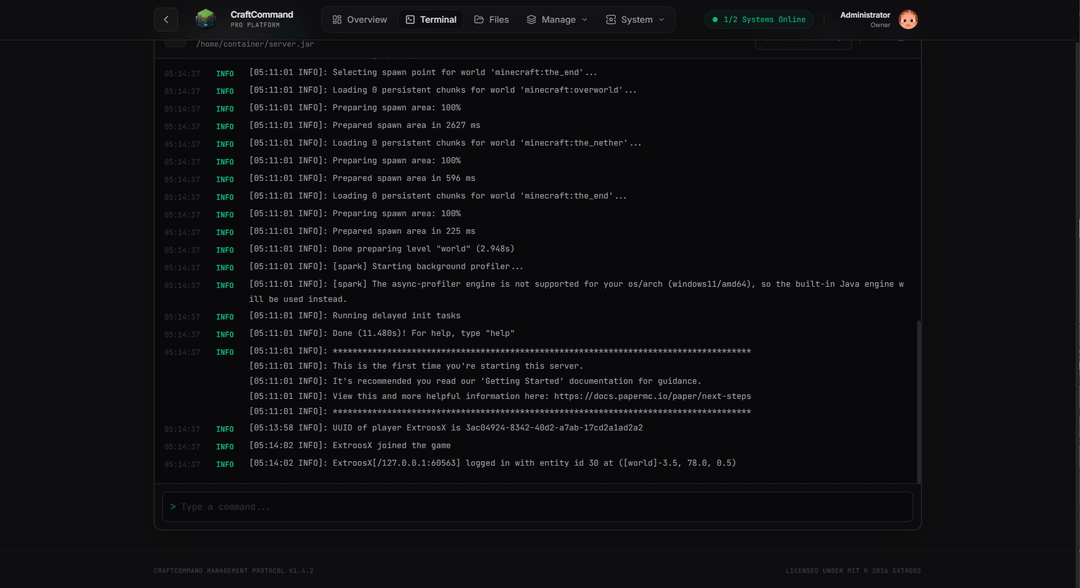1080x588 pixels.
Task: Click the back arrow button
Action: (166, 19)
